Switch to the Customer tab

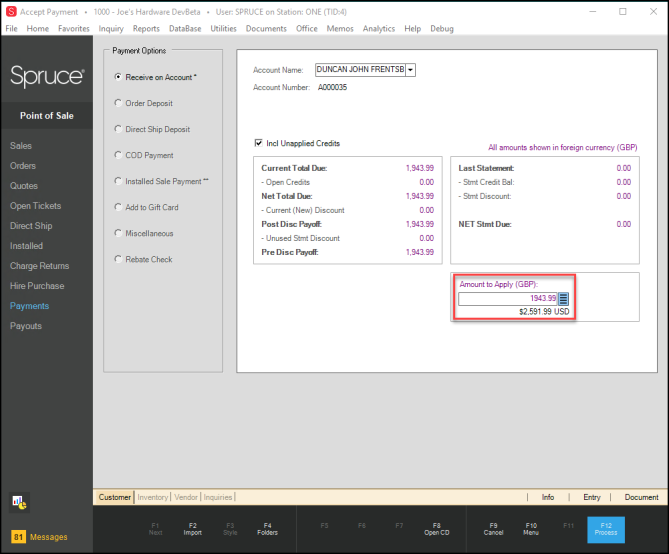point(115,497)
